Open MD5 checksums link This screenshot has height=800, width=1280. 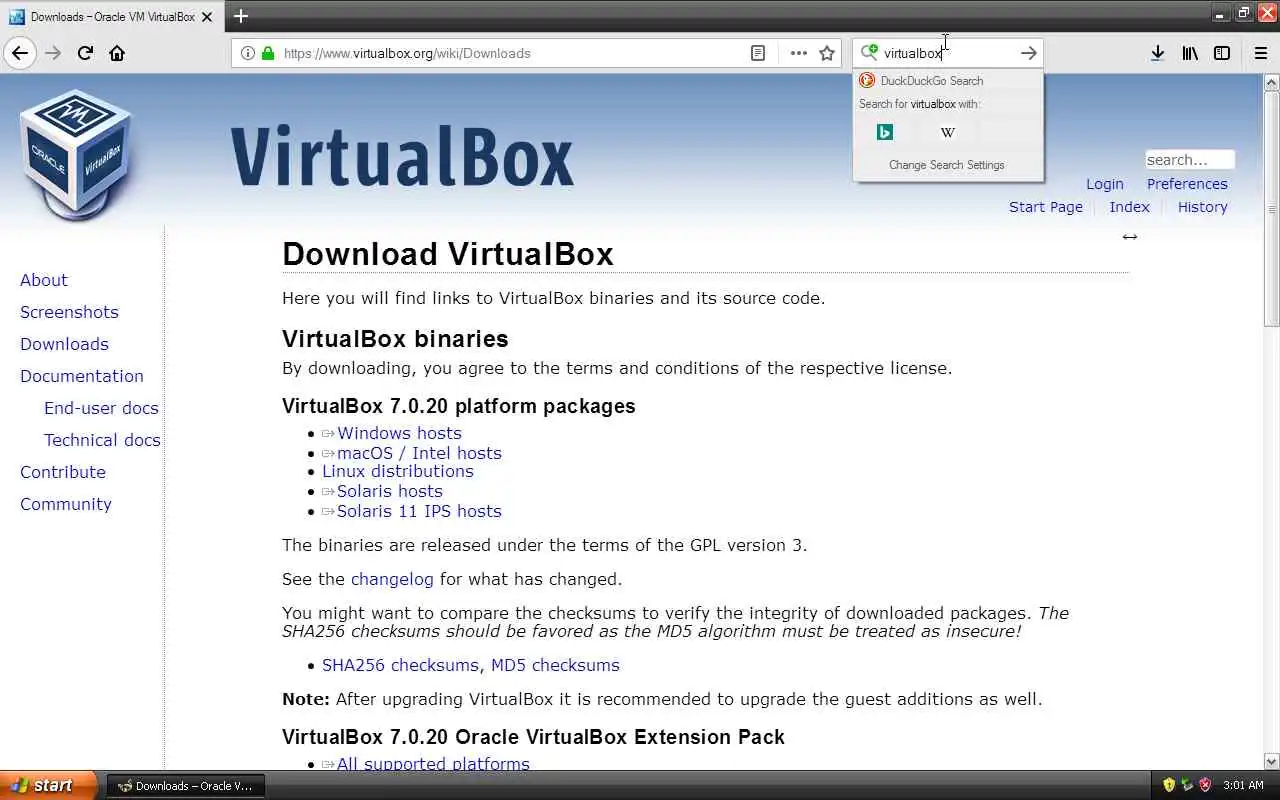555,665
